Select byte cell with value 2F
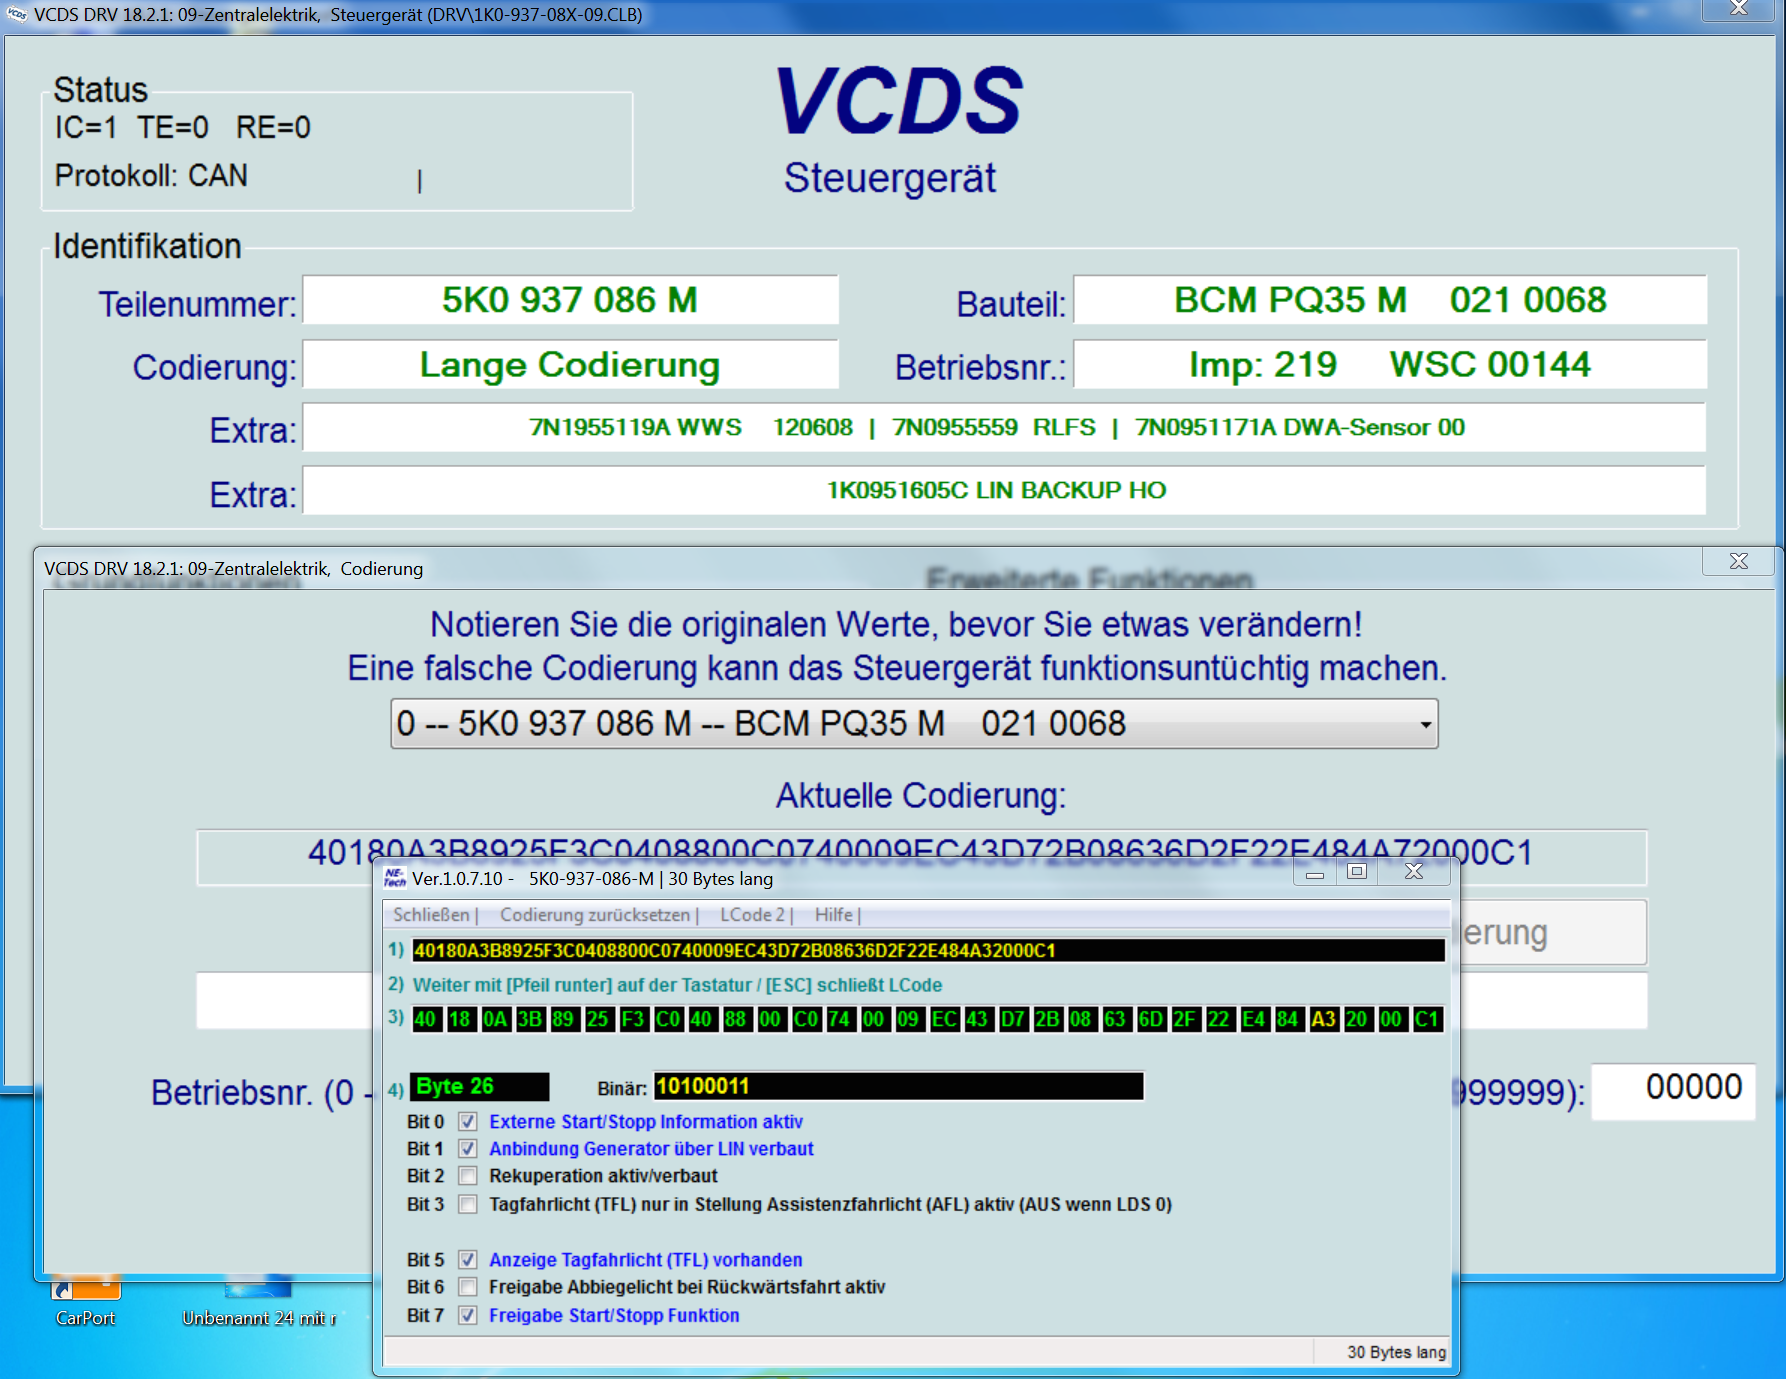The height and width of the screenshot is (1379, 1786). pyautogui.click(x=1184, y=1019)
